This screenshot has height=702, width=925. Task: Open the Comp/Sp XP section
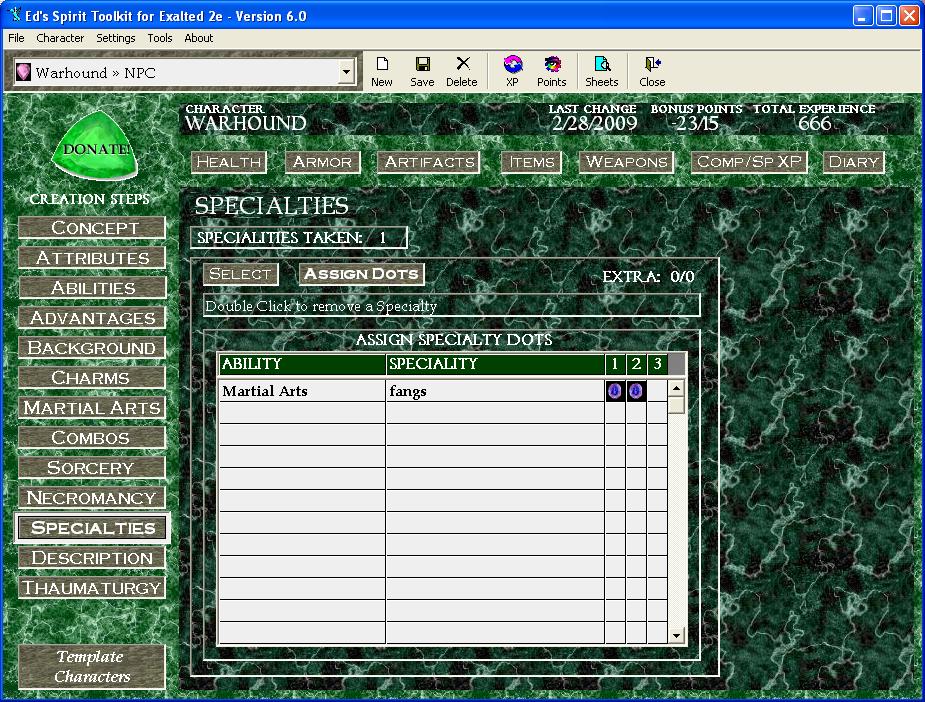click(x=749, y=162)
